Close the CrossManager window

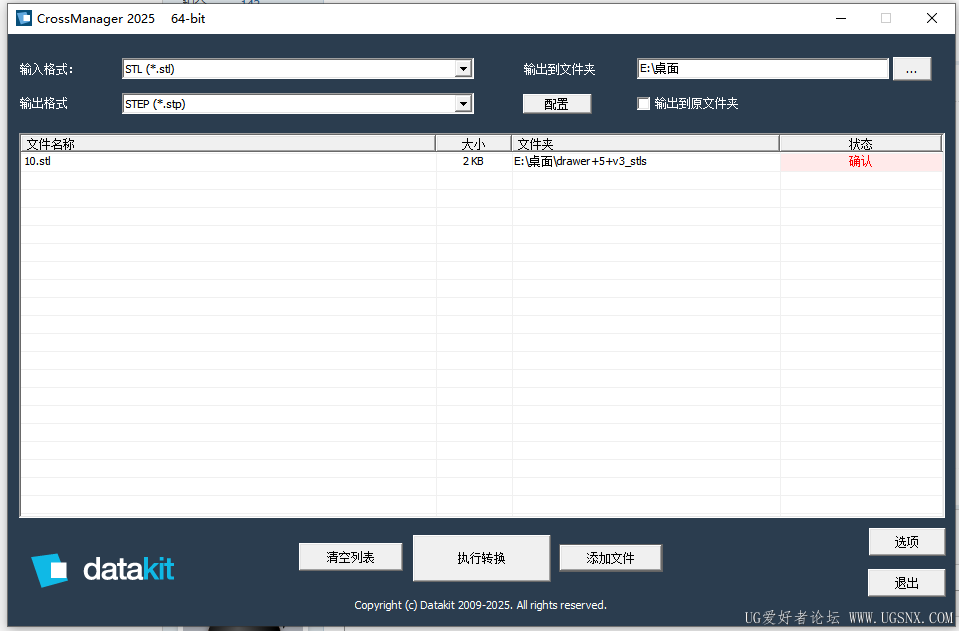[931, 18]
